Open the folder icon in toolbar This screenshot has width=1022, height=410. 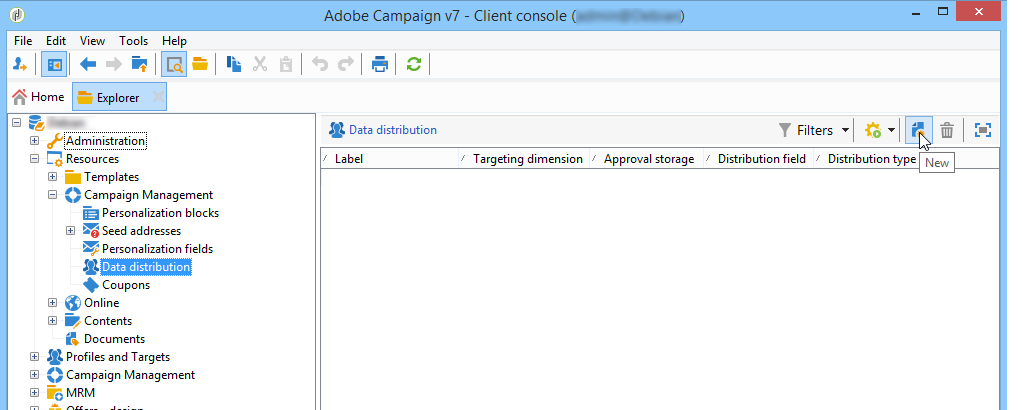pos(200,65)
